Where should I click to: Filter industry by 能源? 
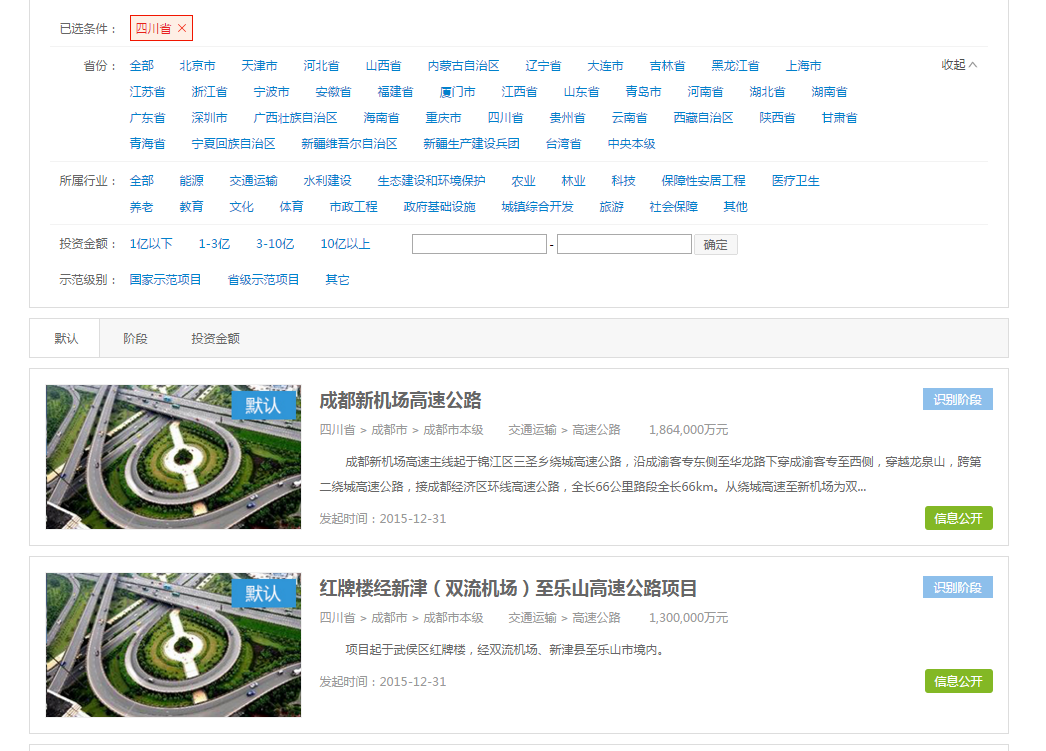[191, 181]
